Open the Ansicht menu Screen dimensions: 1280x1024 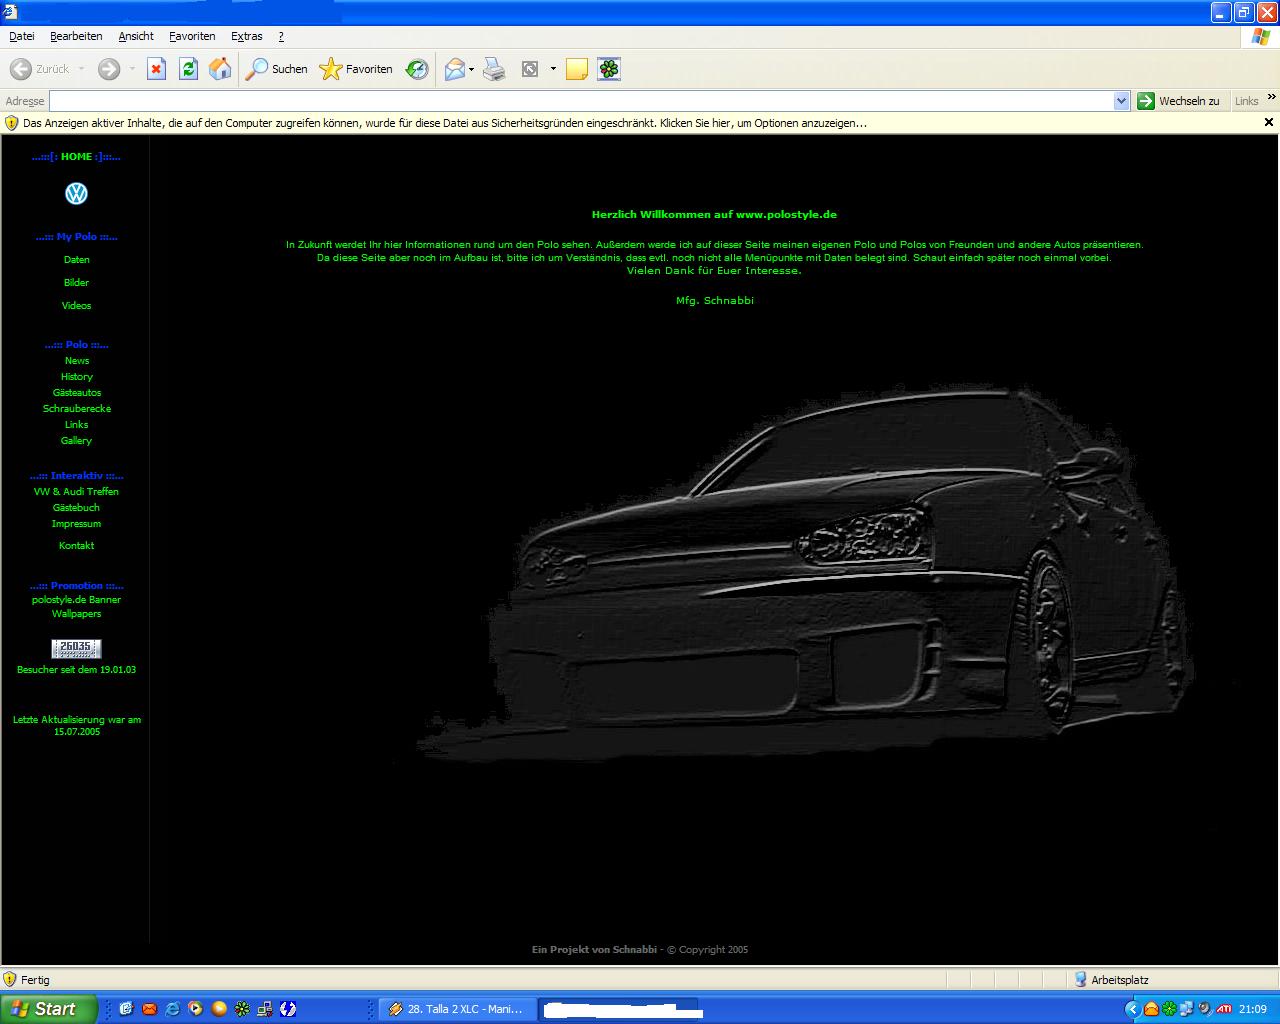pyautogui.click(x=136, y=36)
